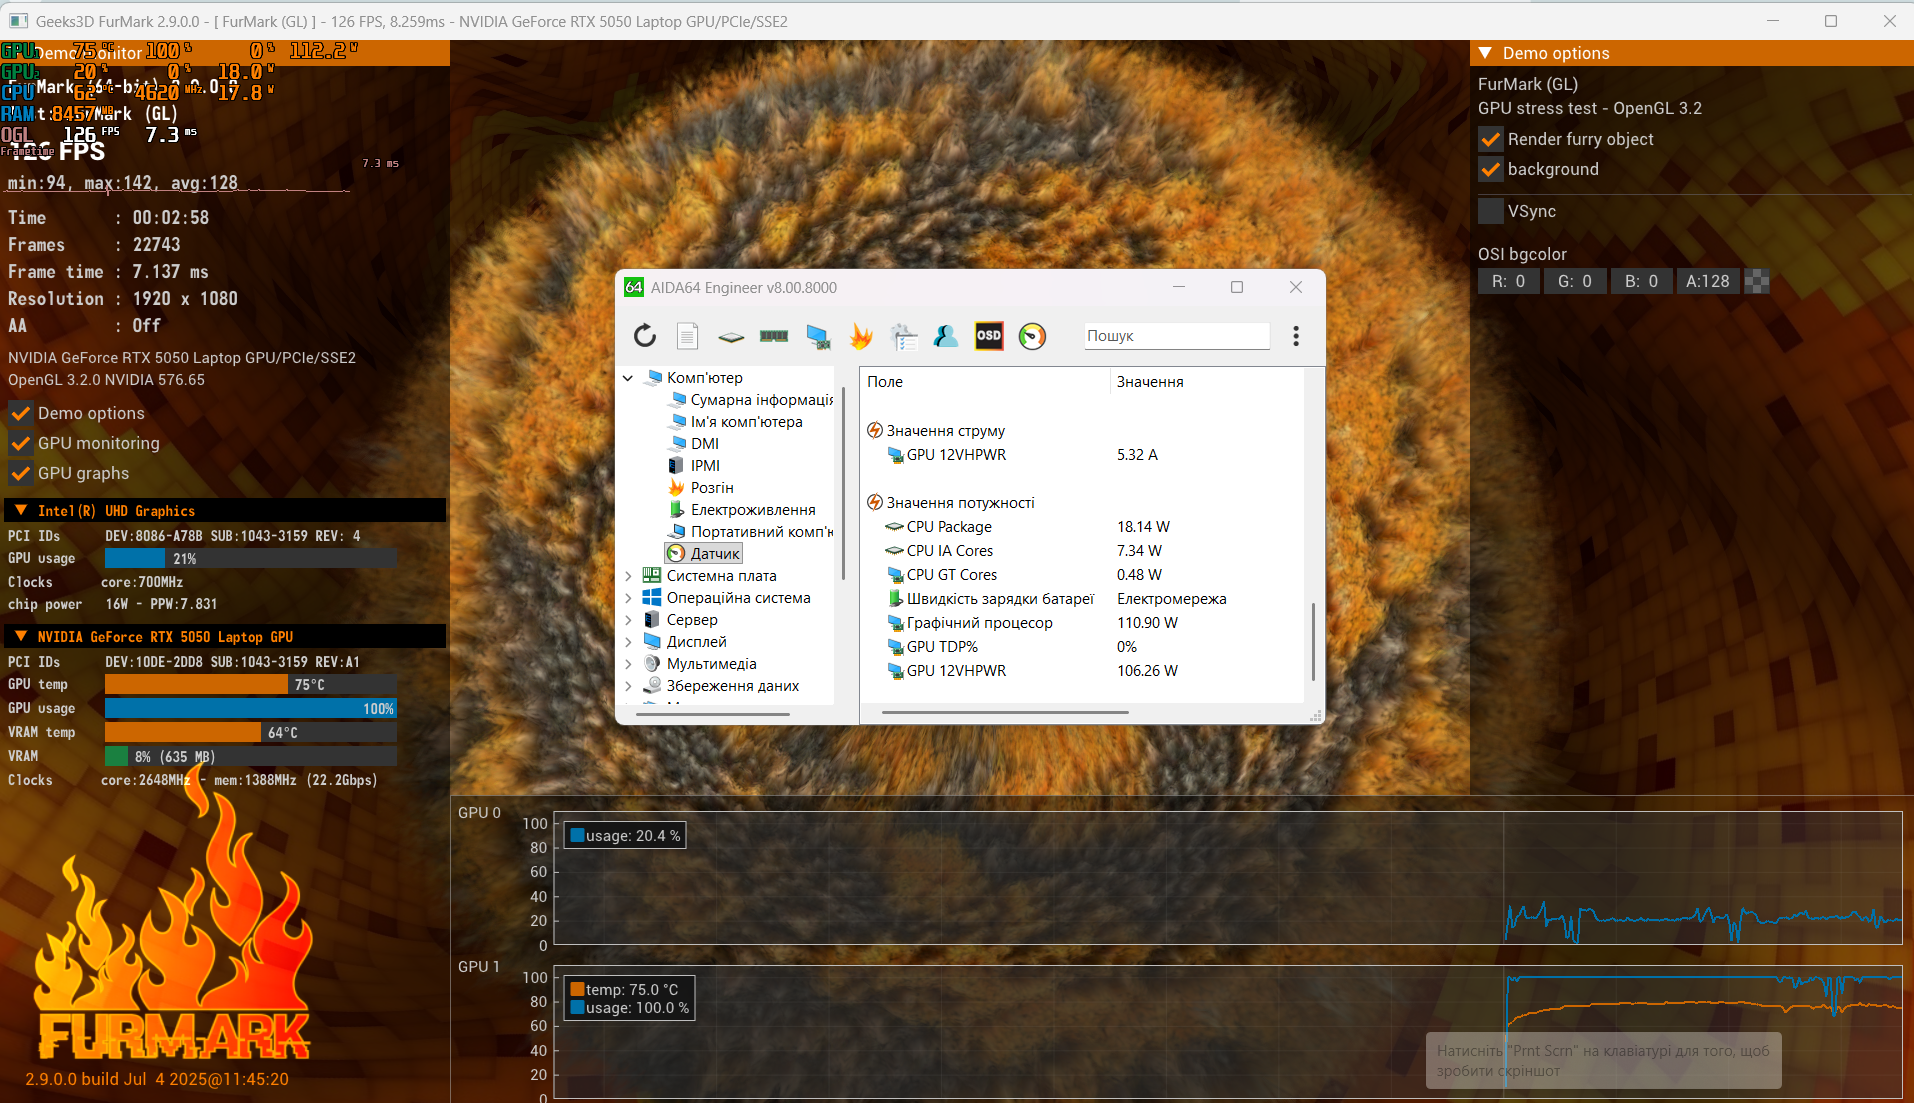Click the CPU chip toolbar icon
The image size is (1914, 1103).
(x=731, y=337)
